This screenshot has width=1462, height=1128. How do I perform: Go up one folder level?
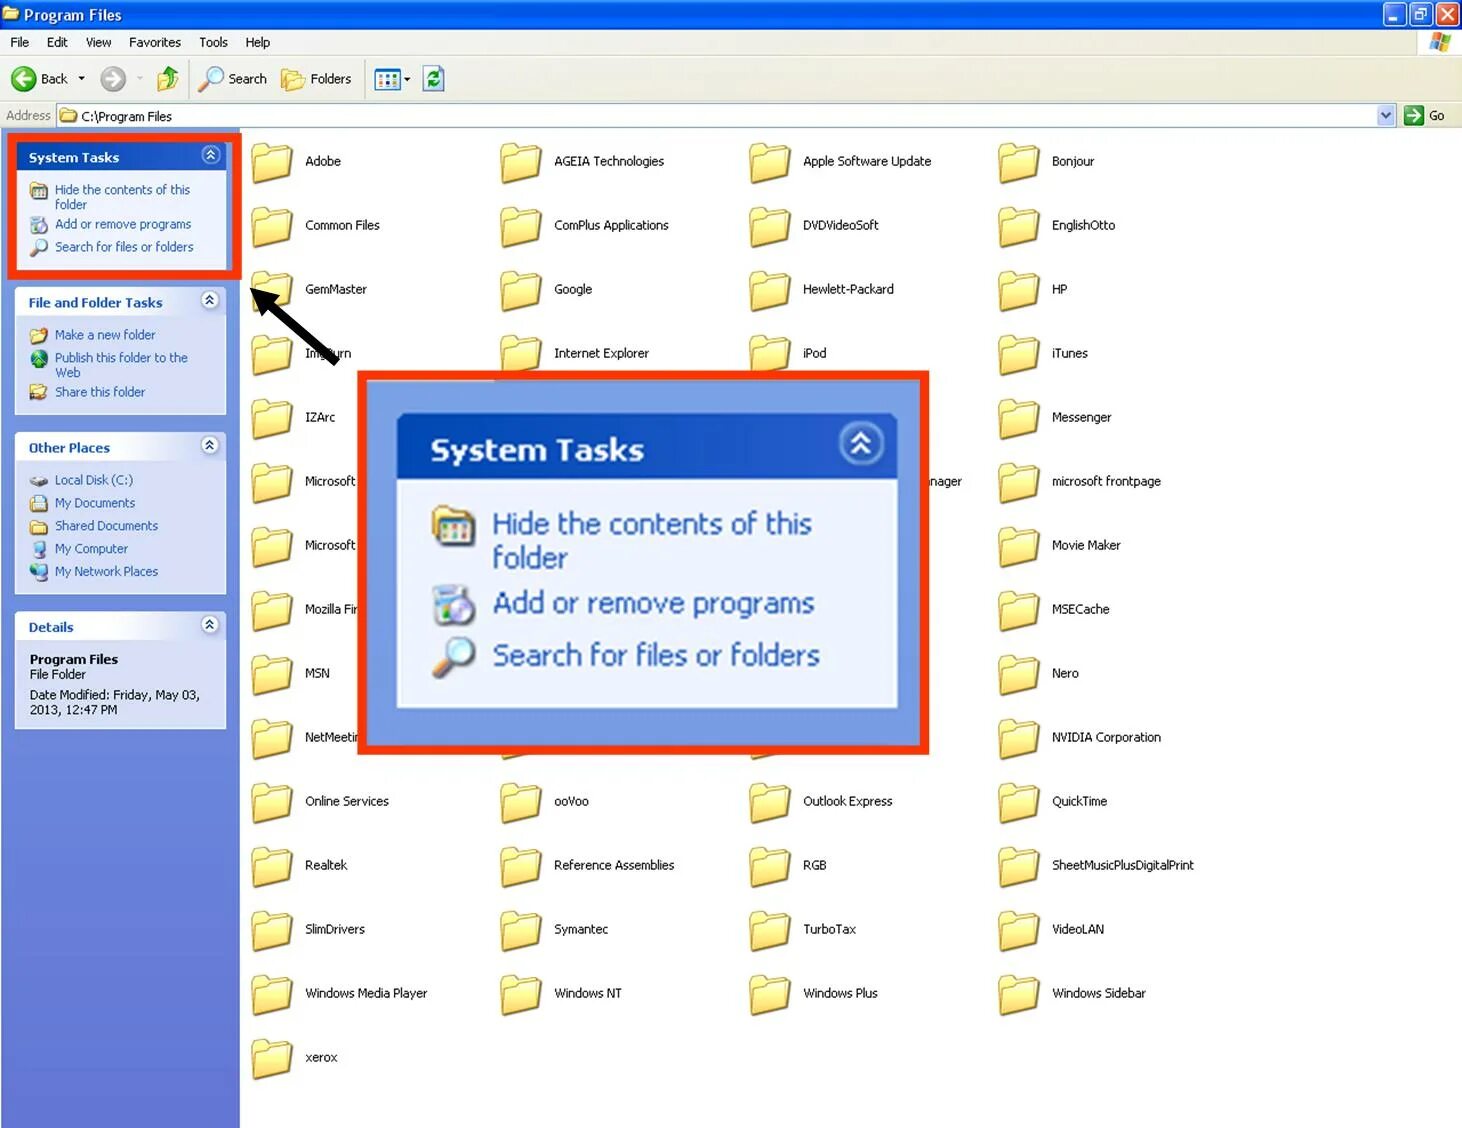pyautogui.click(x=168, y=78)
